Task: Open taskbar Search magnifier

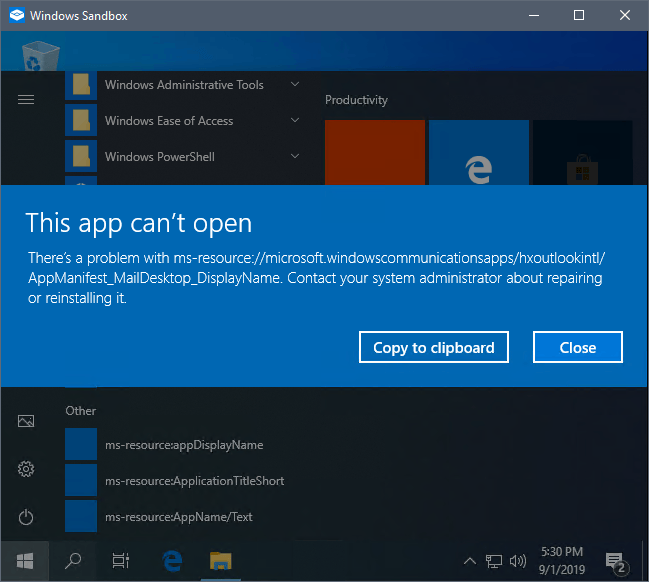Action: coord(73,561)
